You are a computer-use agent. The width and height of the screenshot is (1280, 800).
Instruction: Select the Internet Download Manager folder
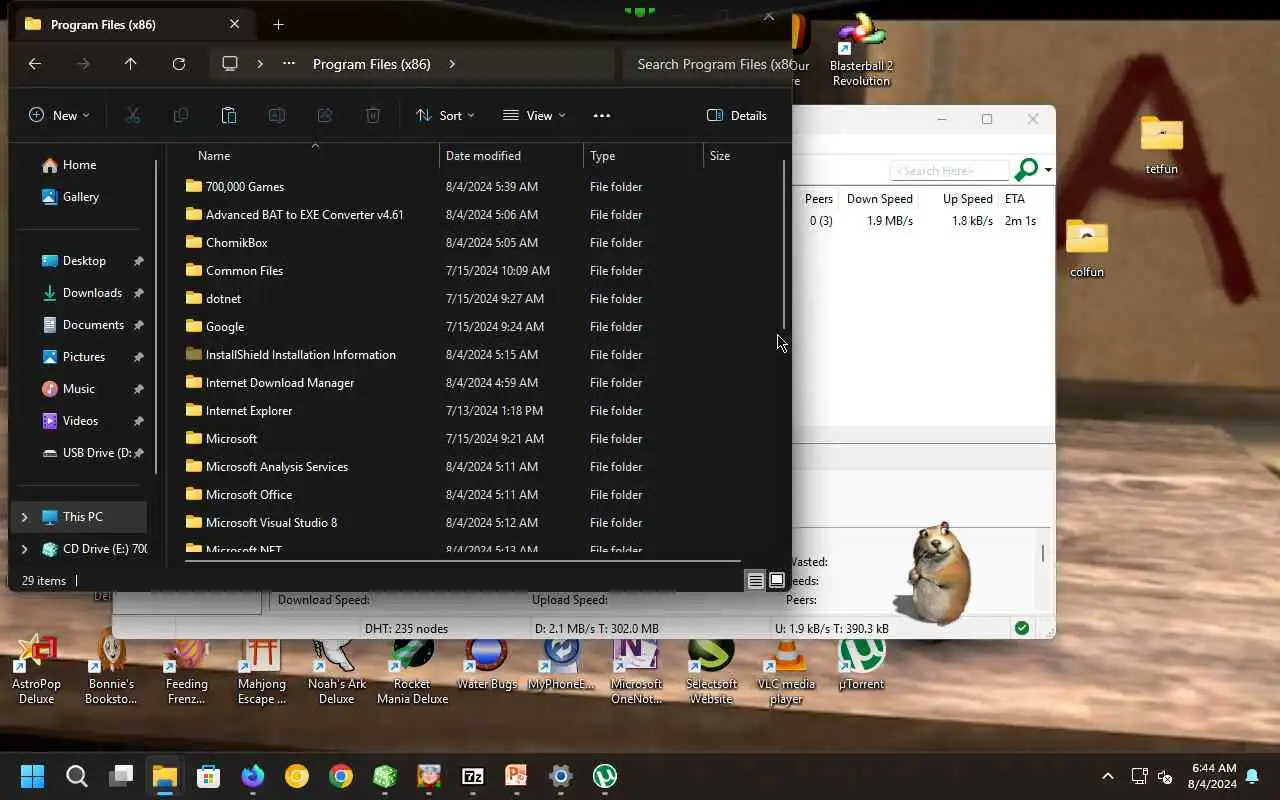pyautogui.click(x=280, y=383)
